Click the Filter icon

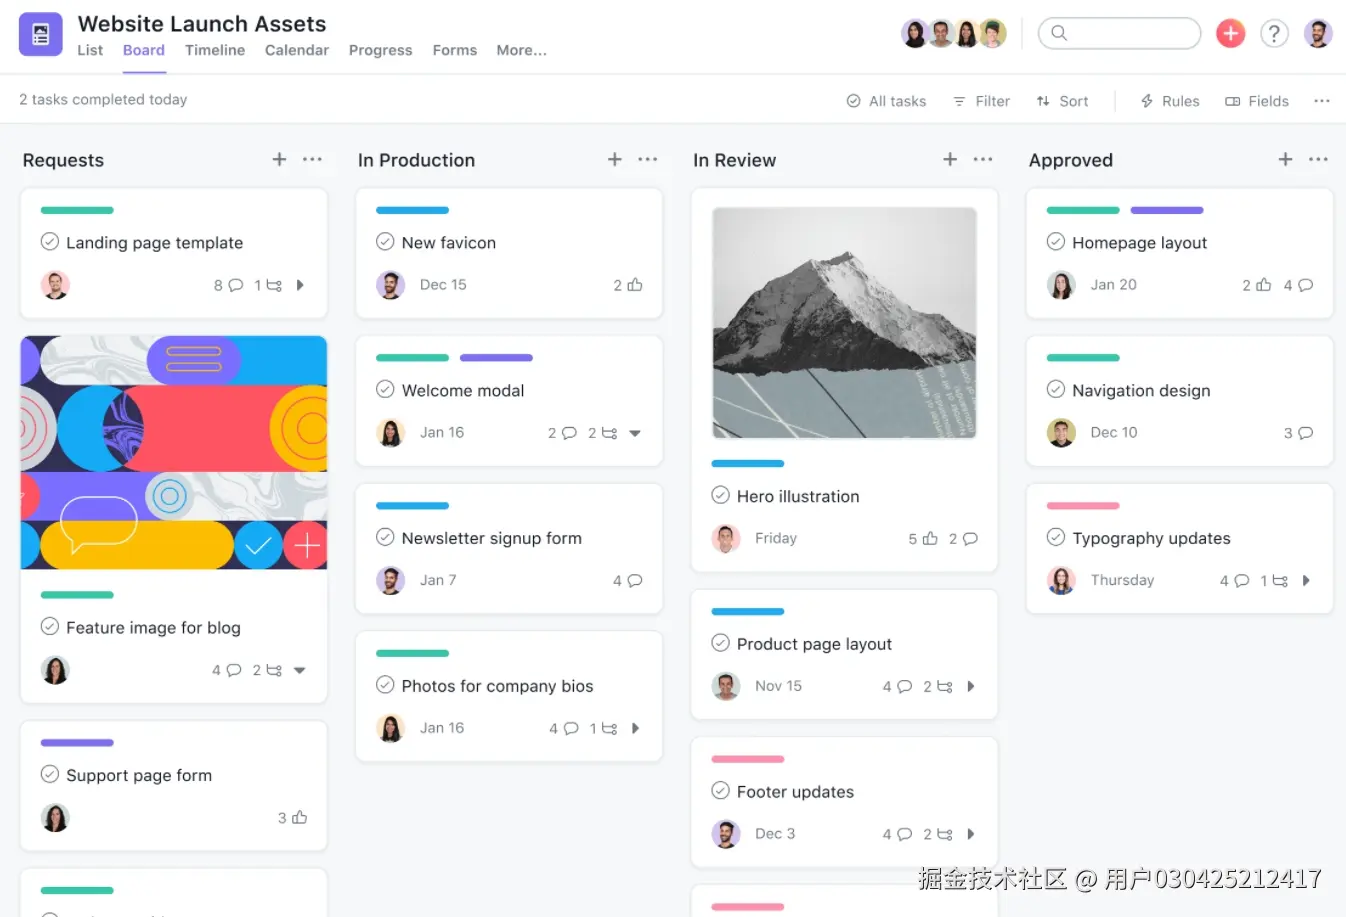(x=962, y=101)
